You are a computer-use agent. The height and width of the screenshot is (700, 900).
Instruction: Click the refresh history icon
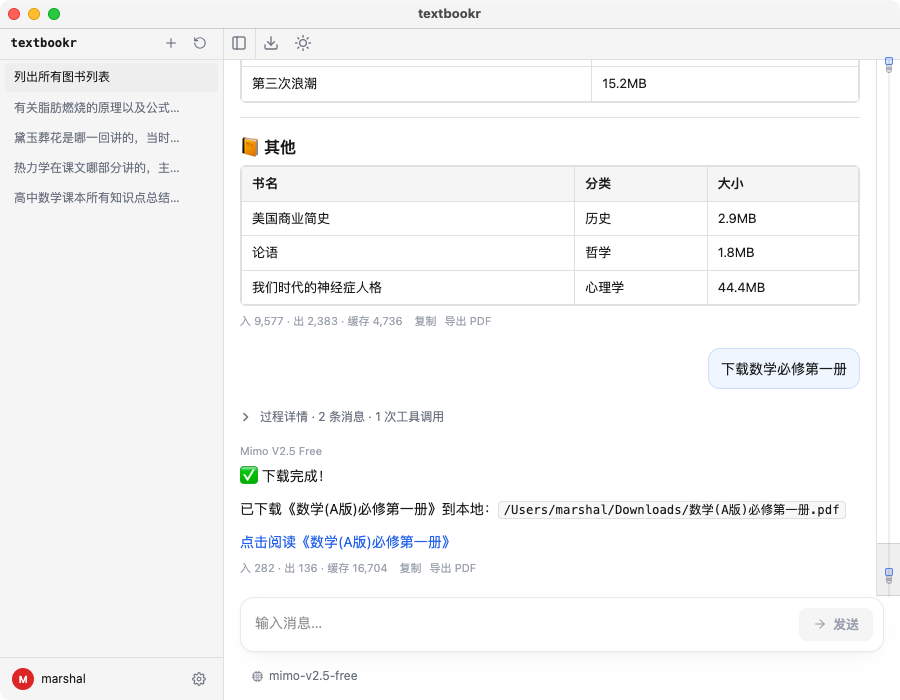[200, 43]
